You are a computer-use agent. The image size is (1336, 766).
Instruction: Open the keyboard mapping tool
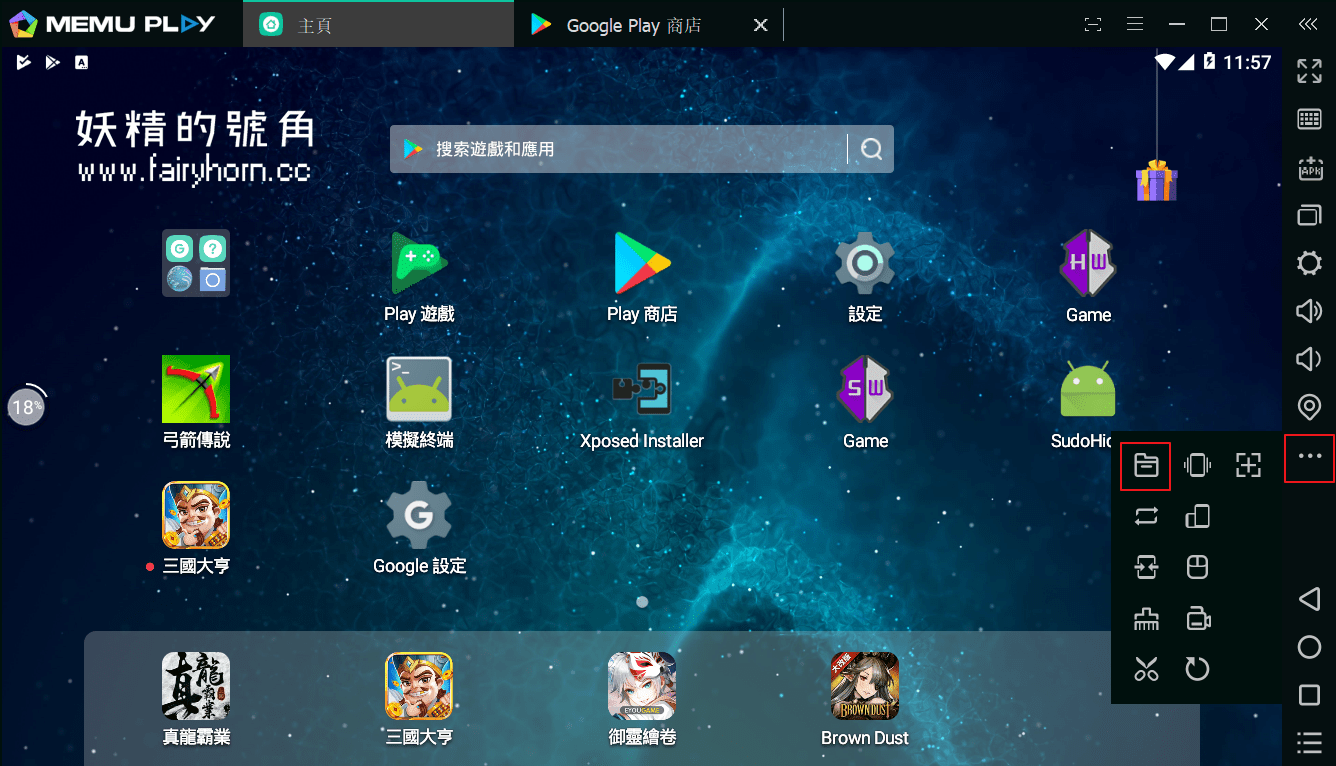1309,119
